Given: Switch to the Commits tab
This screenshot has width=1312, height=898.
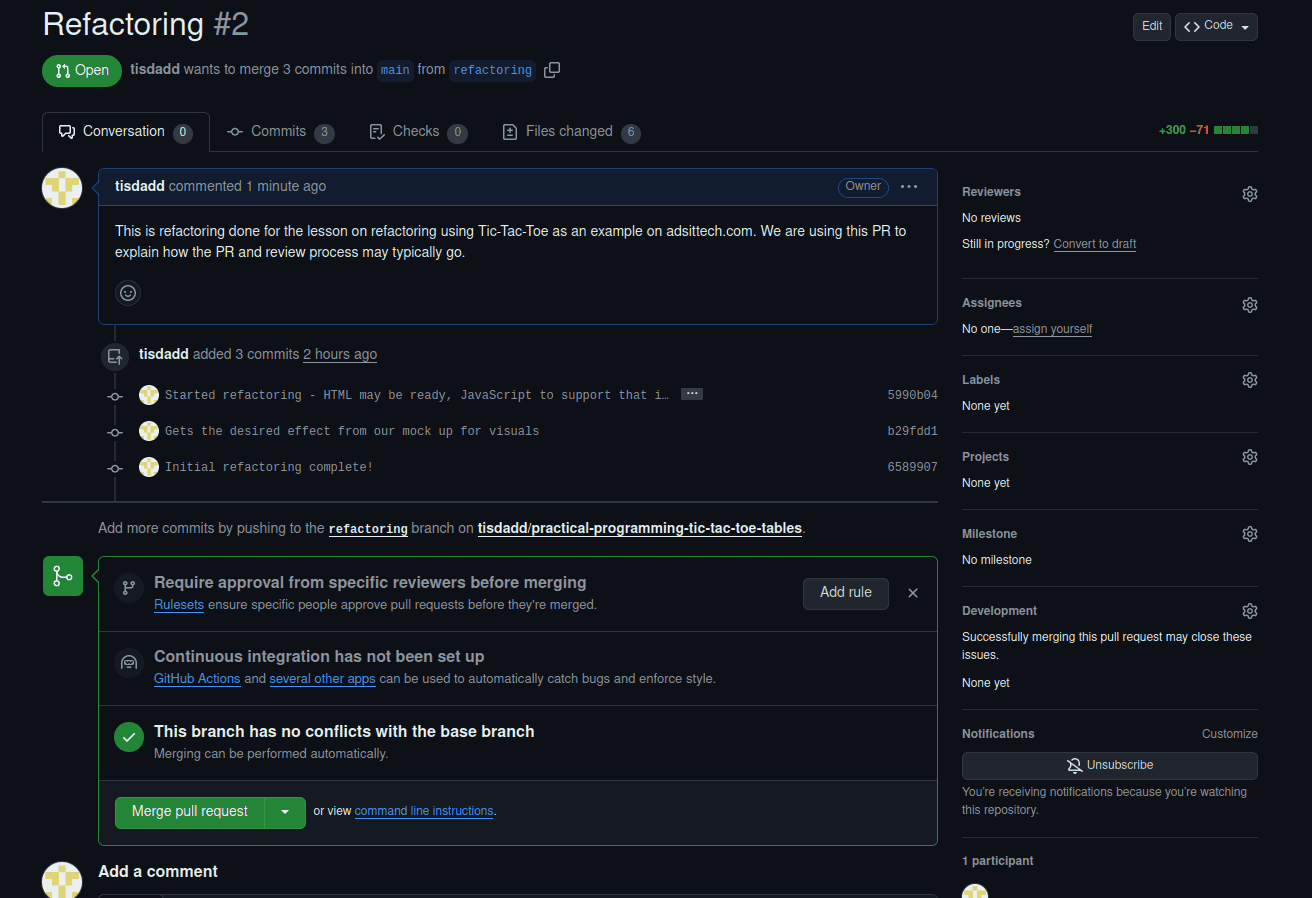Looking at the screenshot, I should tap(279, 132).
